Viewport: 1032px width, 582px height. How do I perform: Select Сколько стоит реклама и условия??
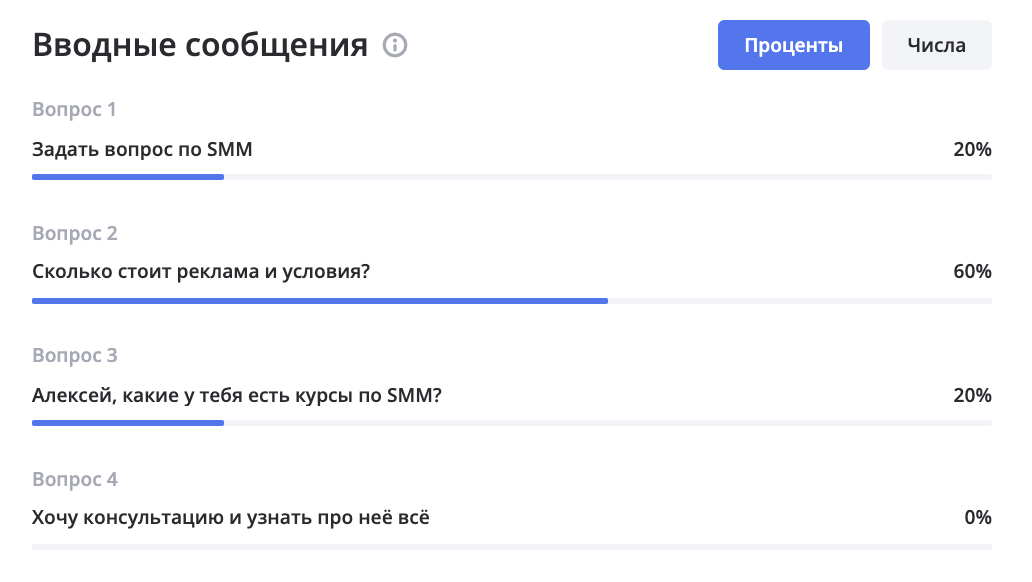coord(201,271)
